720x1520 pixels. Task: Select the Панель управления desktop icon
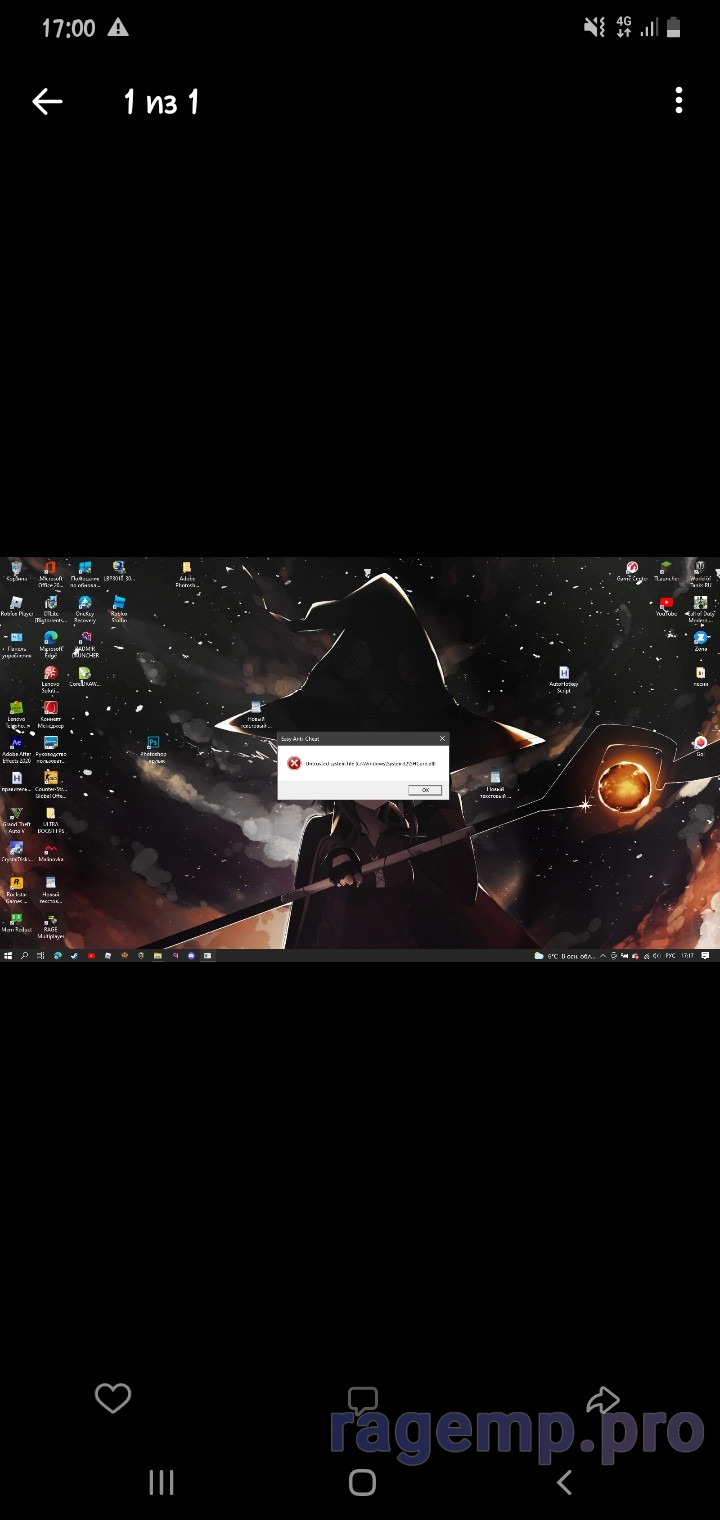[x=17, y=644]
